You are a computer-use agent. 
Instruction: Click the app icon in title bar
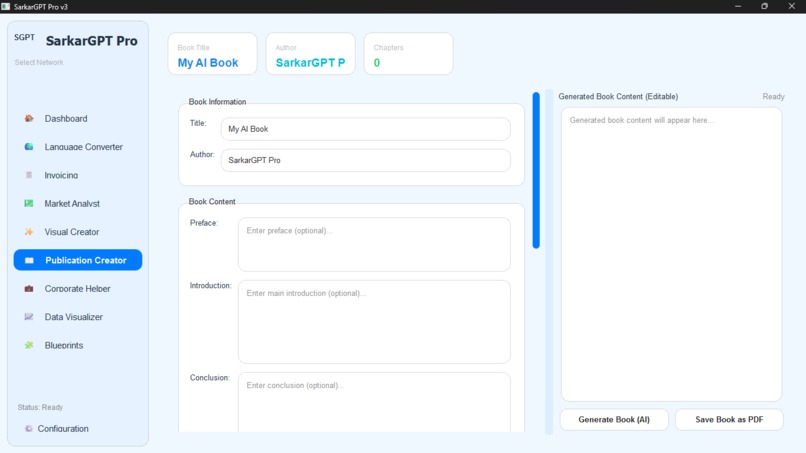(6, 6)
